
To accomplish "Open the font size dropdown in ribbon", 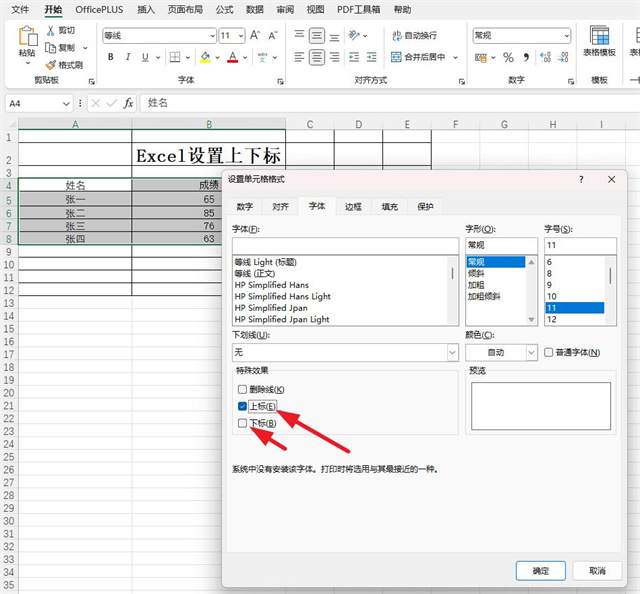I will coord(241,36).
